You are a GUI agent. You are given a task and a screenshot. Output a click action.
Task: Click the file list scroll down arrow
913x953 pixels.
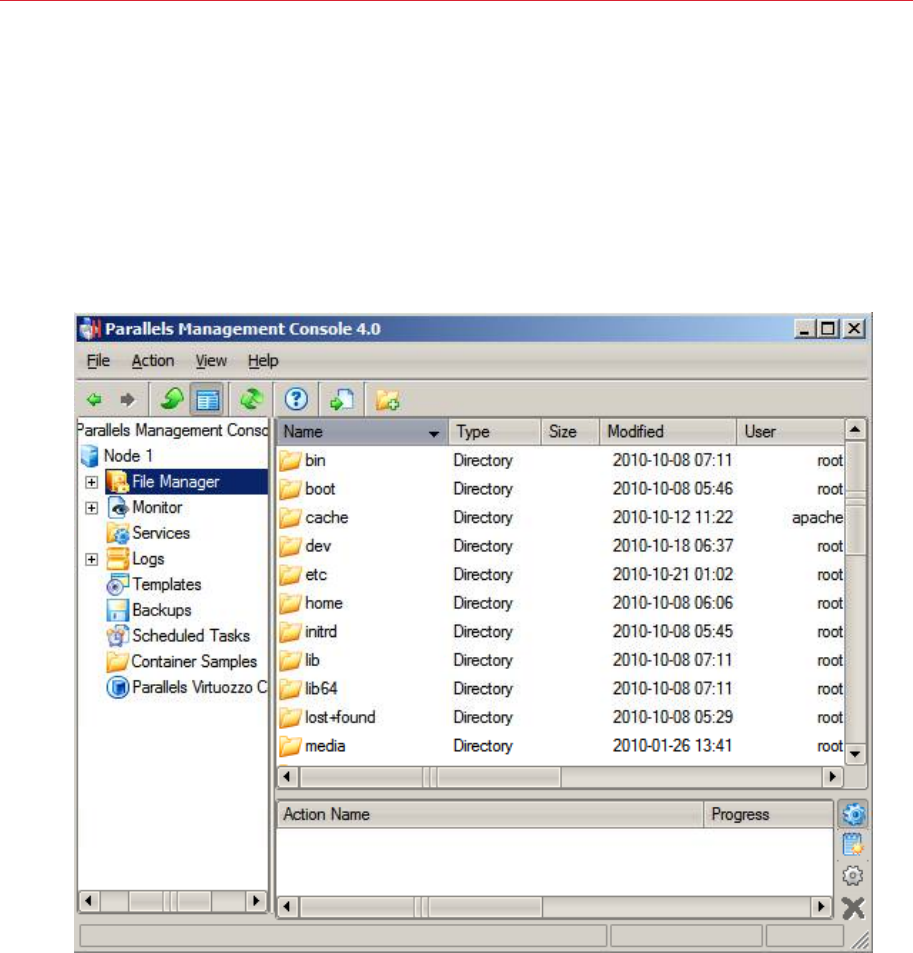(855, 754)
